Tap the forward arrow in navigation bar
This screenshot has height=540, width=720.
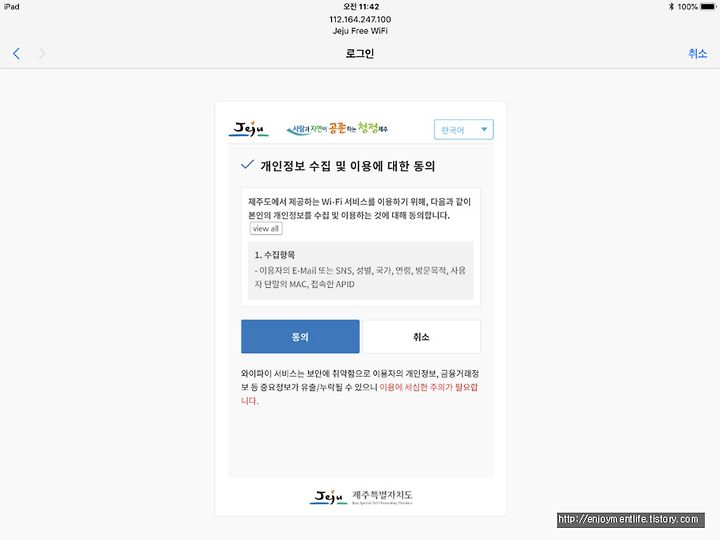(42, 54)
